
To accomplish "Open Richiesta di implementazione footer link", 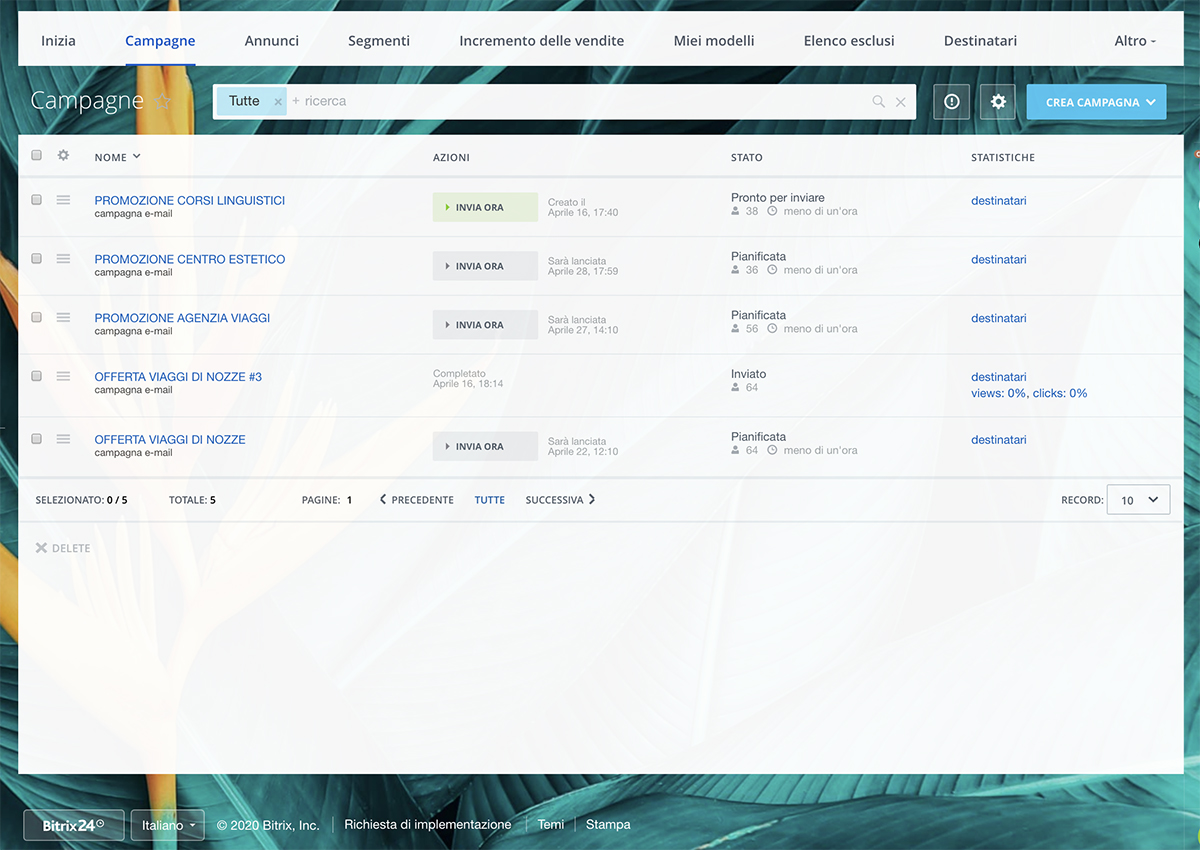I will [428, 825].
